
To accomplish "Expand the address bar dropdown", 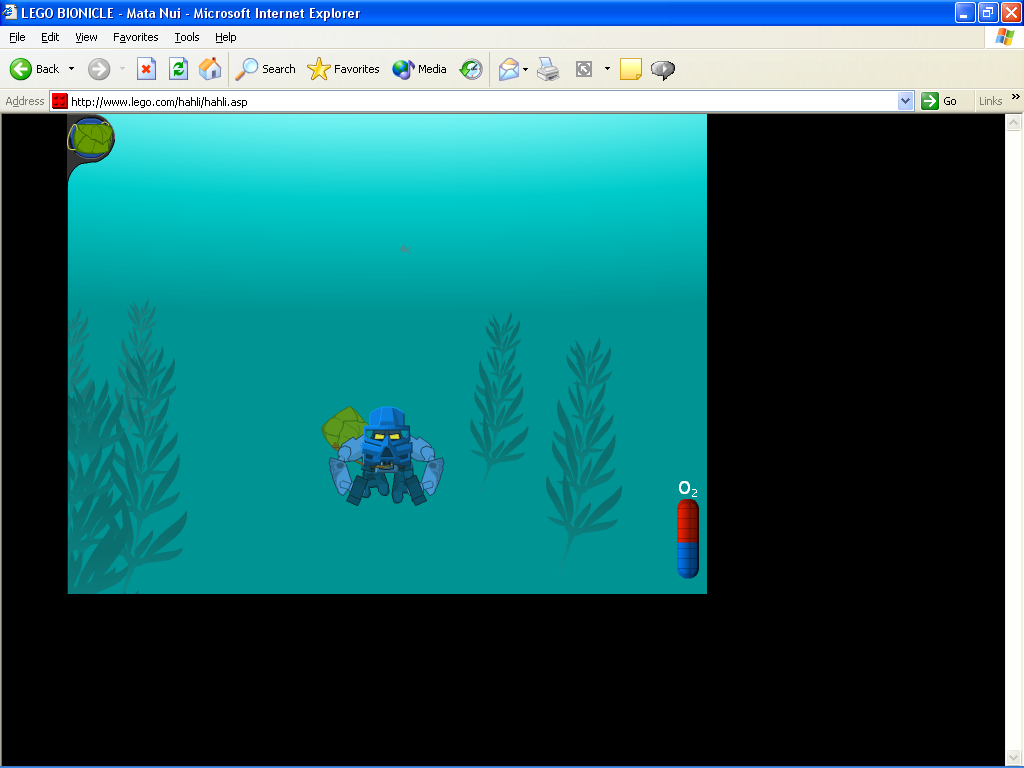I will pyautogui.click(x=905, y=101).
